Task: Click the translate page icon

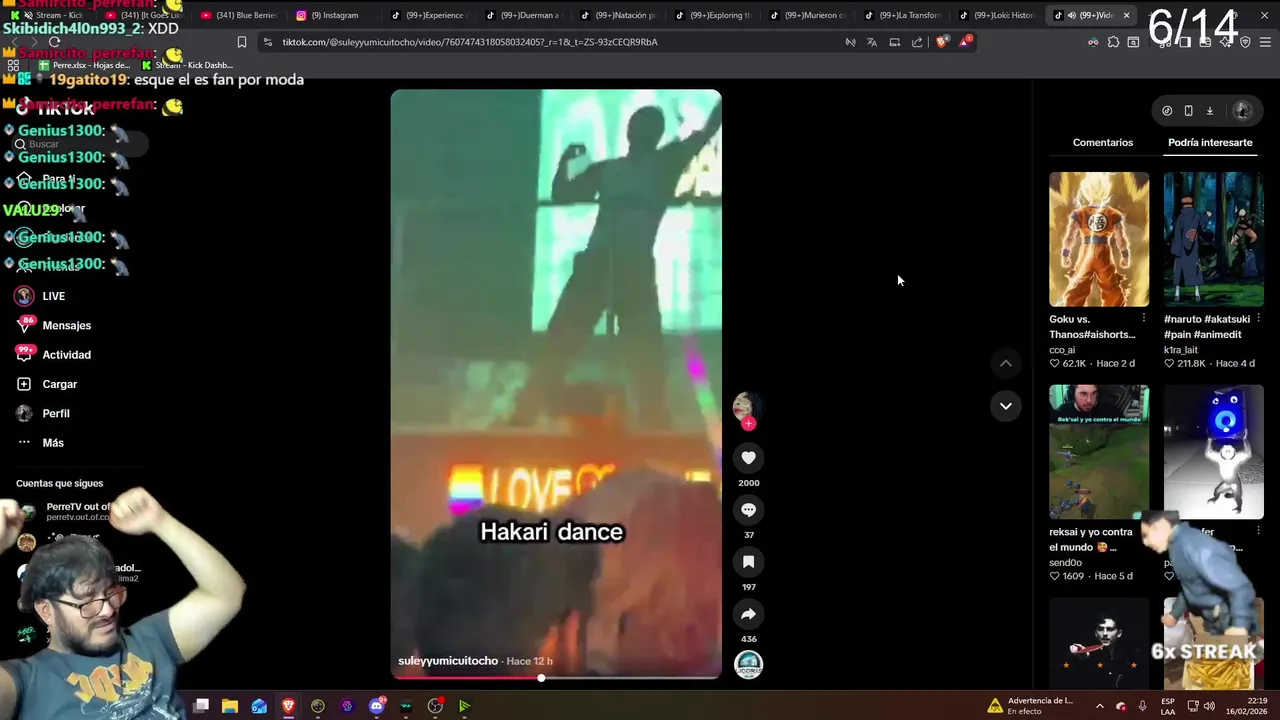Action: click(872, 42)
